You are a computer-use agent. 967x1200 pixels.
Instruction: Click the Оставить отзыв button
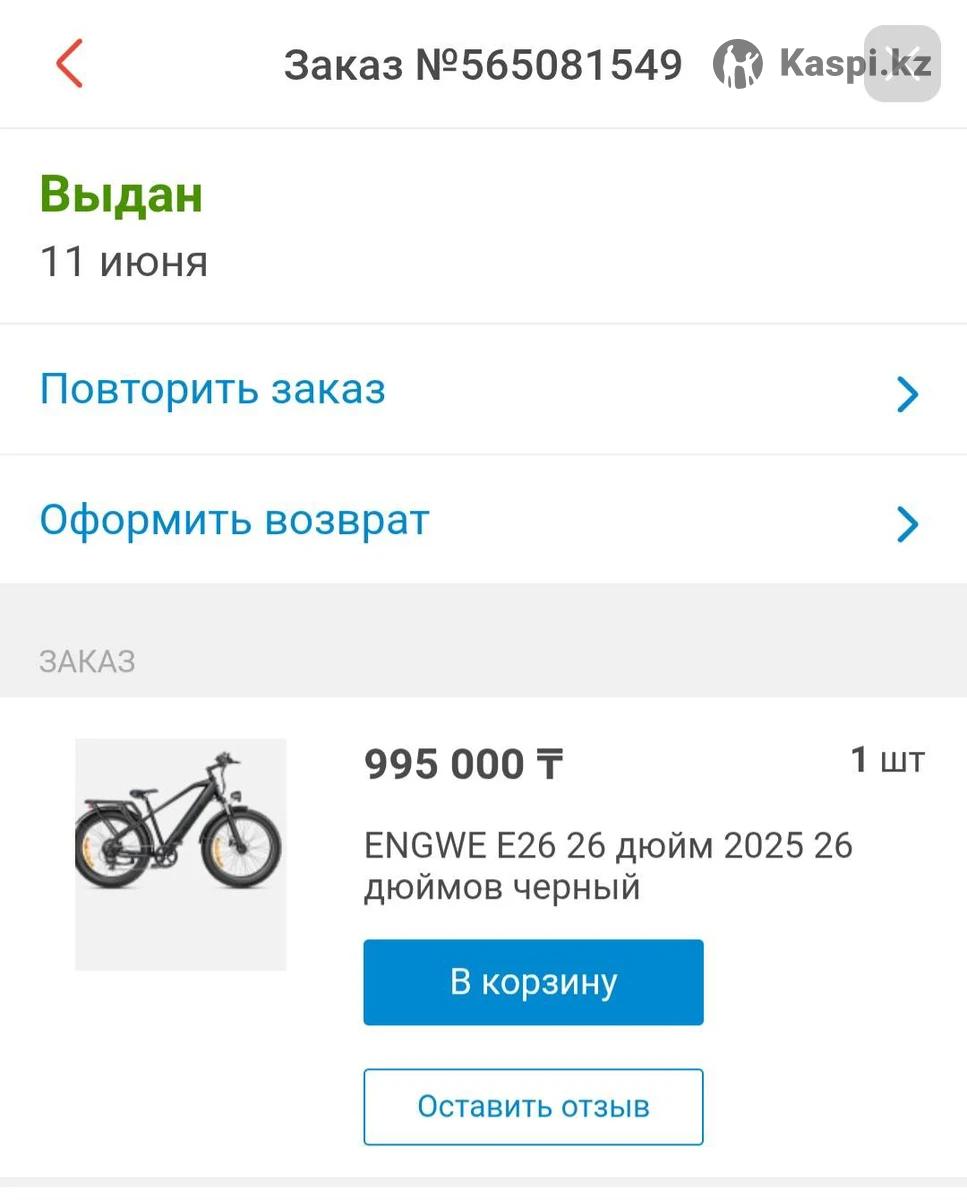click(x=533, y=1106)
